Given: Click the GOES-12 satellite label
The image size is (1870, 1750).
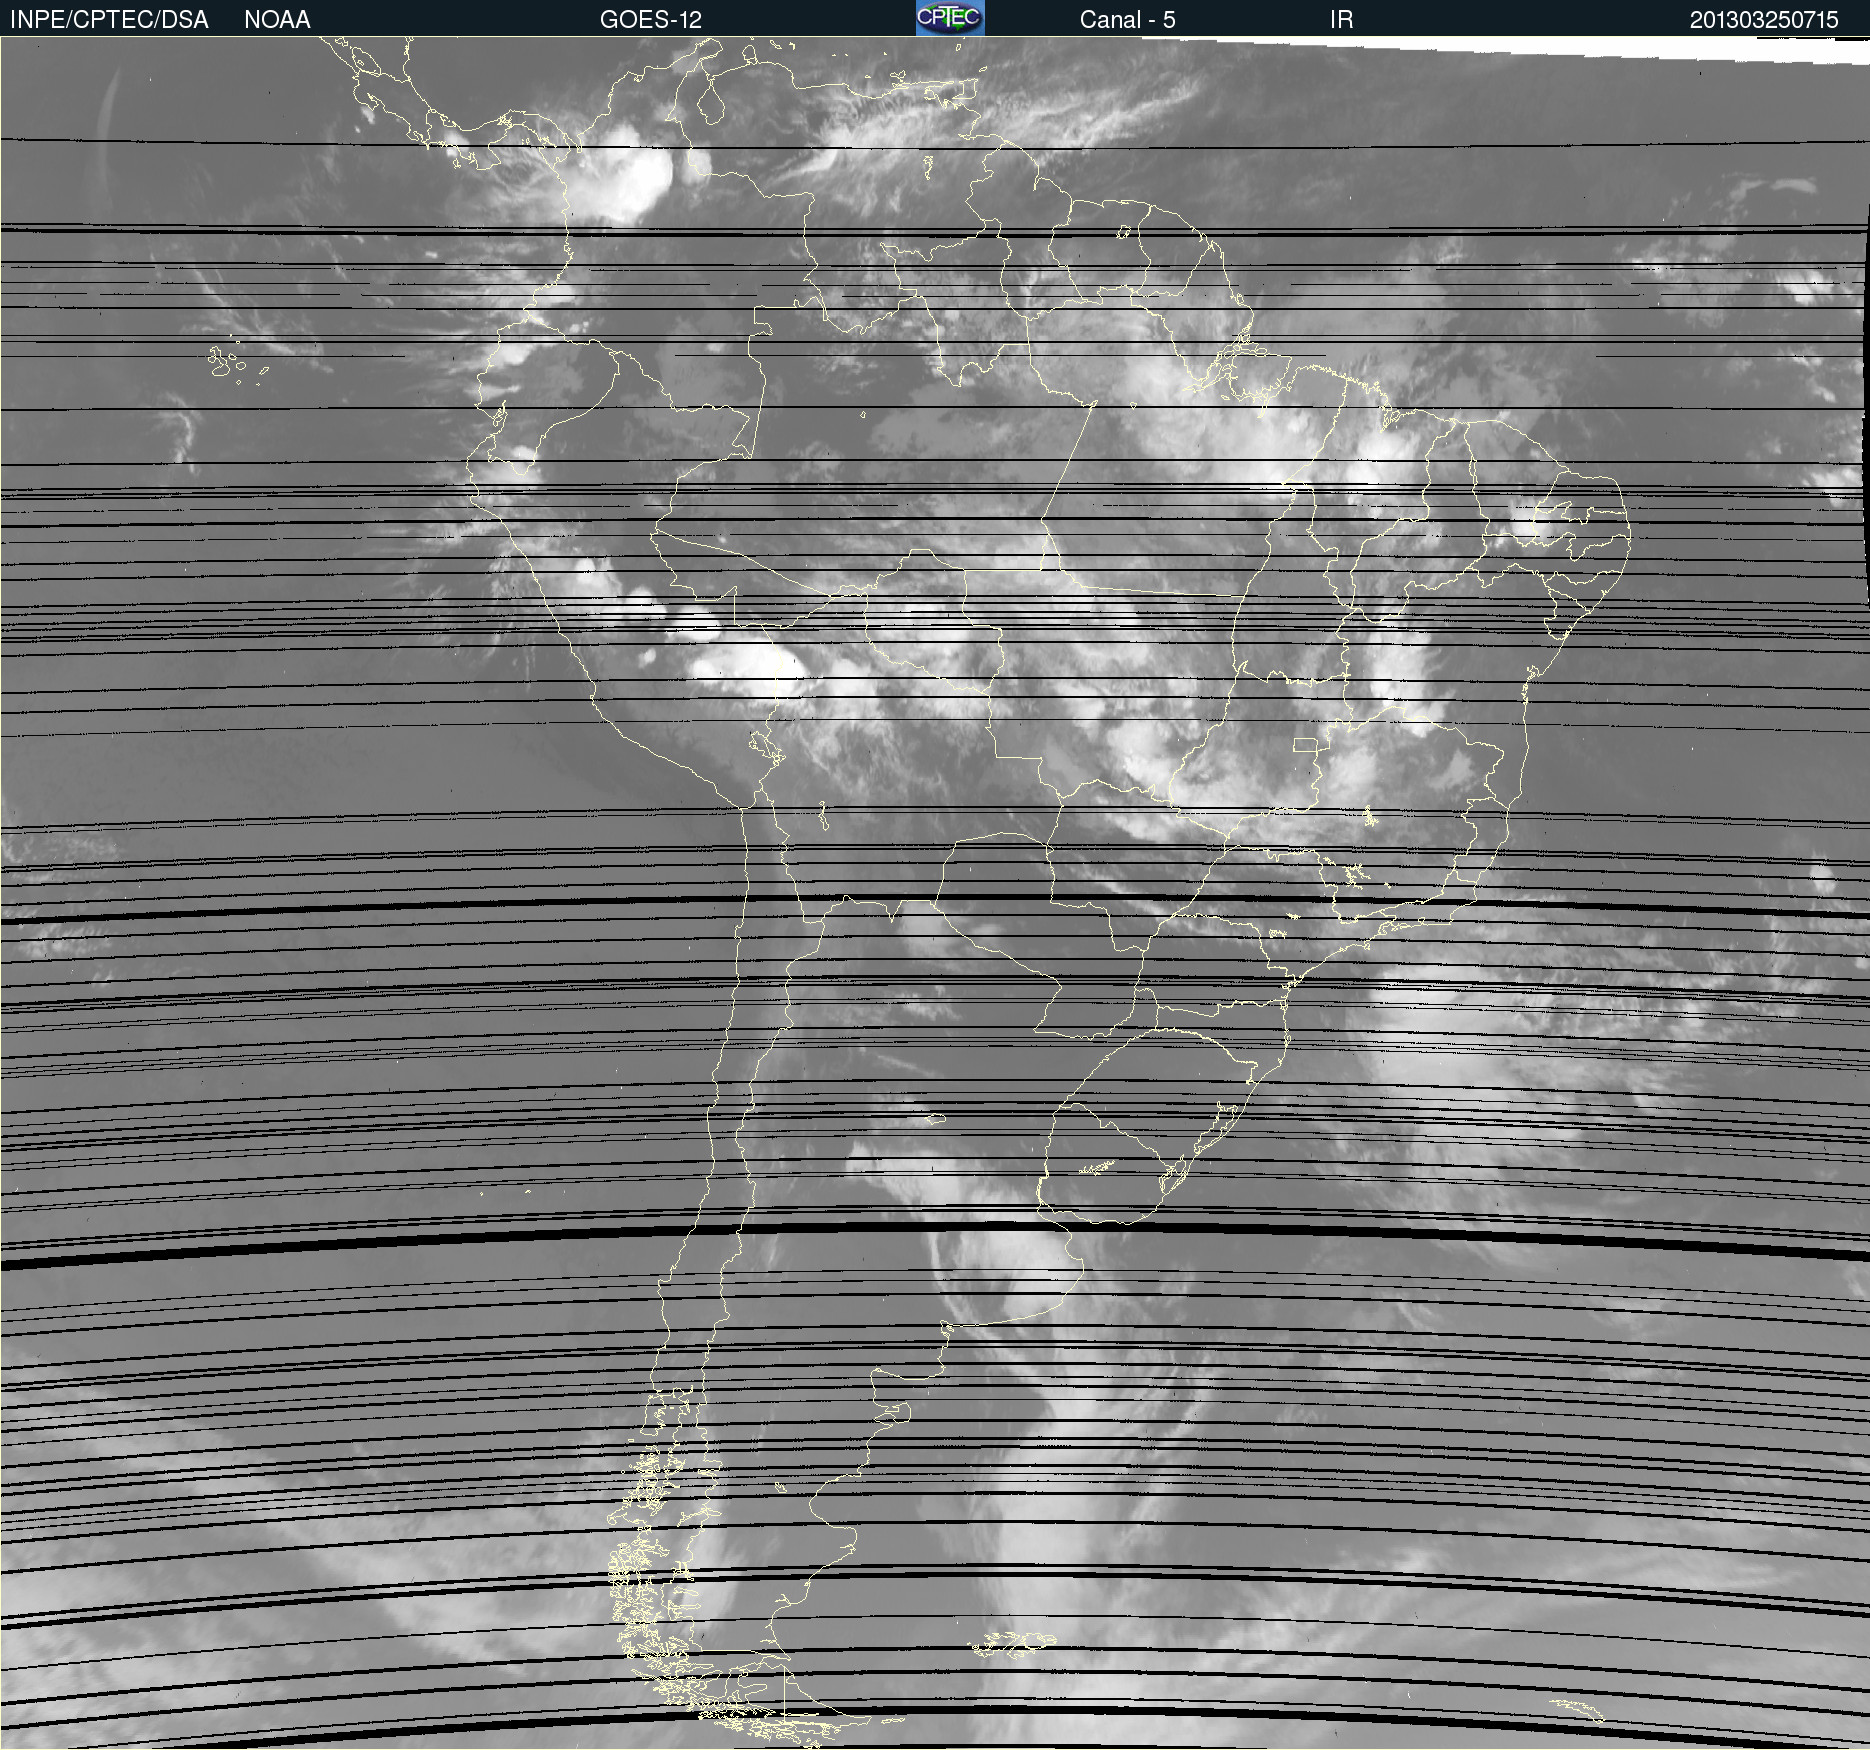Looking at the screenshot, I should (x=651, y=20).
